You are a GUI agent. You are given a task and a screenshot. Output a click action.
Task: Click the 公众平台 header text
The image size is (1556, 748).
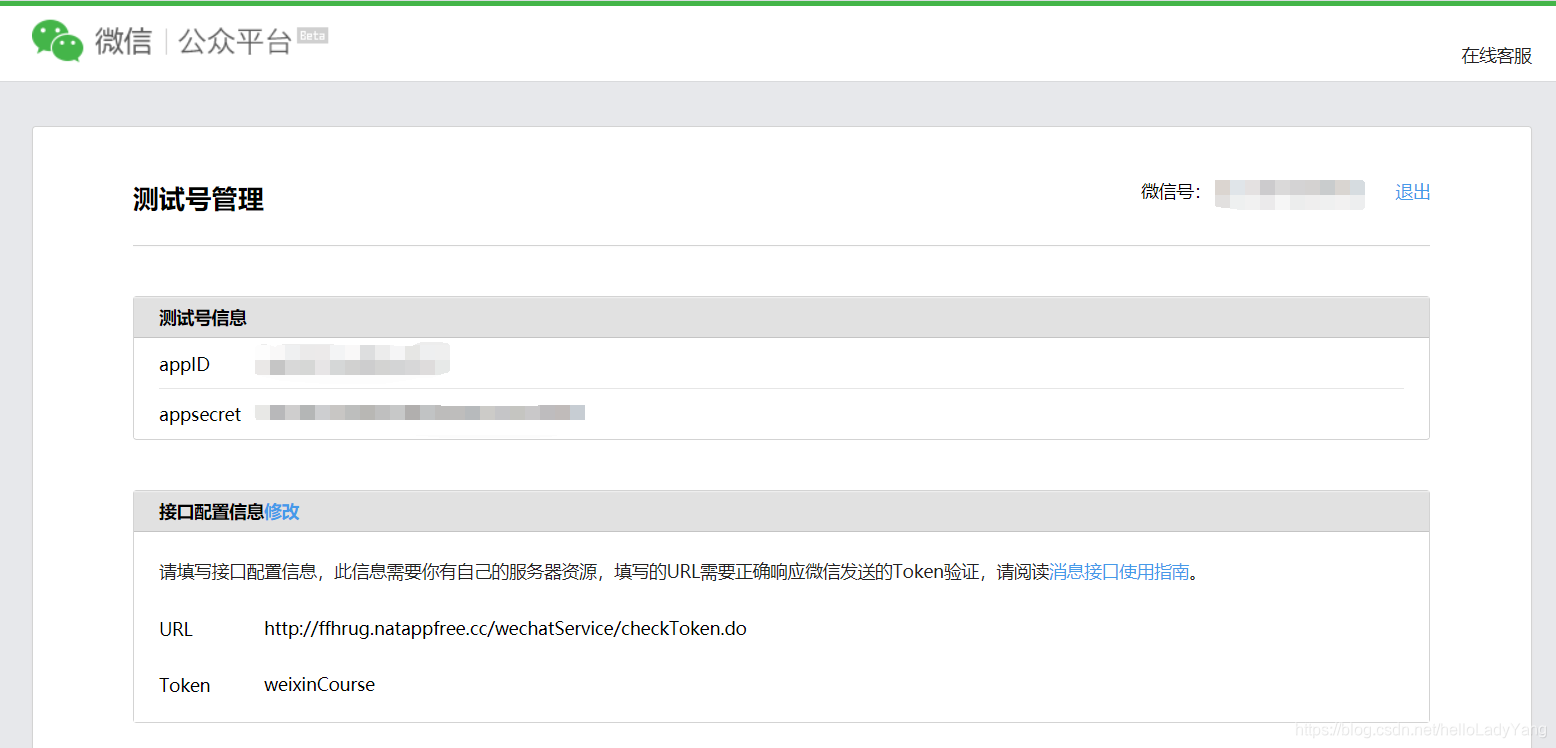[x=235, y=41]
